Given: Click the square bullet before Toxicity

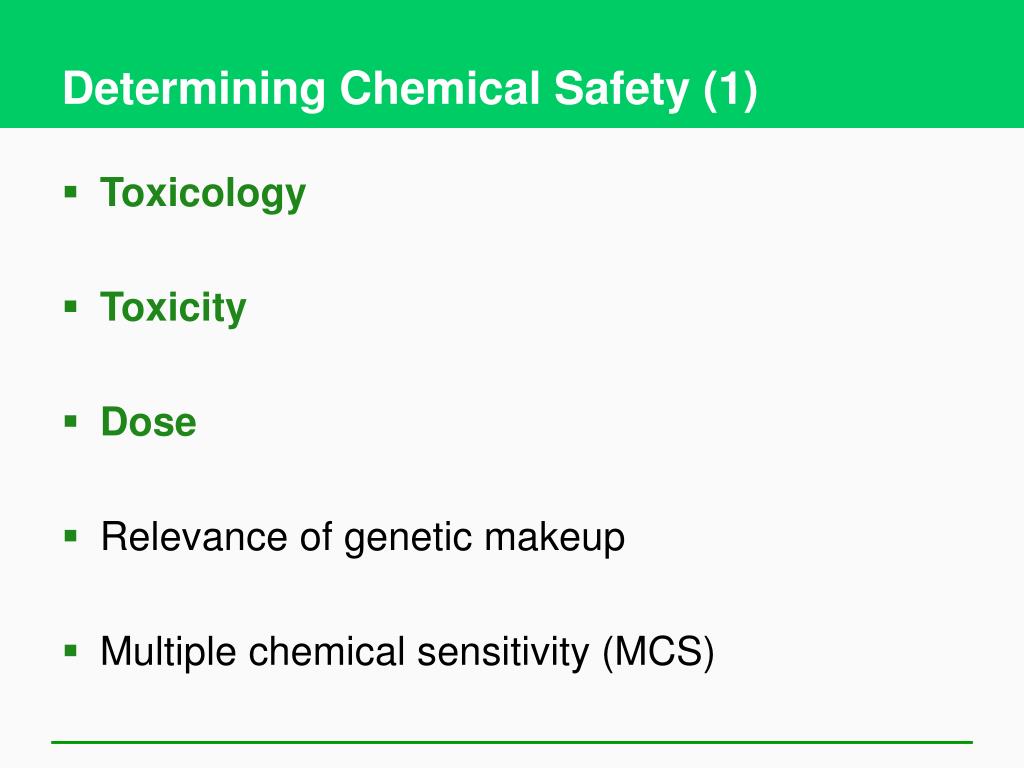Looking at the screenshot, I should pos(71,306).
